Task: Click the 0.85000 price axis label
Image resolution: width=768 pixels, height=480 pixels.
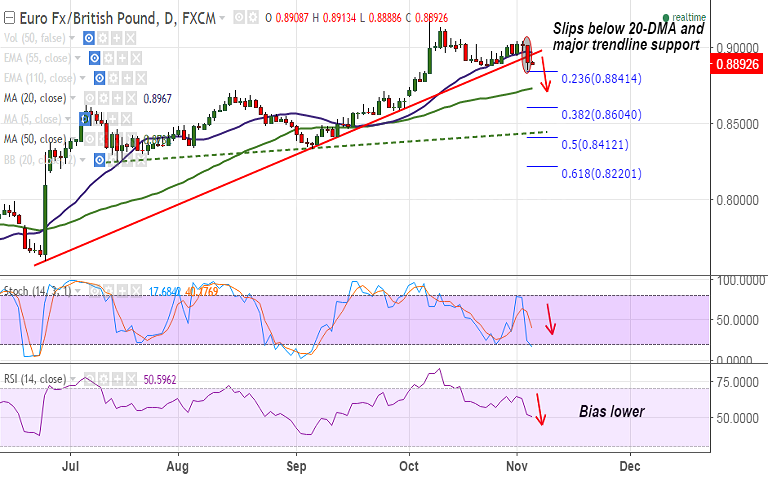Action: click(x=738, y=124)
